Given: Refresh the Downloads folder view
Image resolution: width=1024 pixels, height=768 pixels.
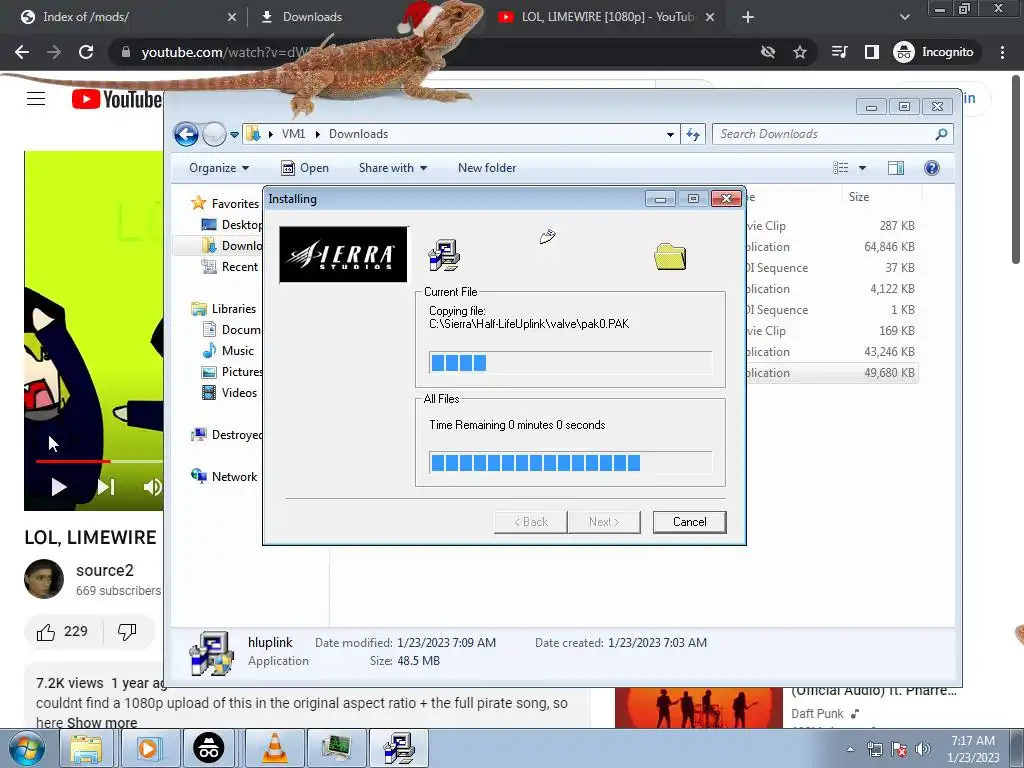Looking at the screenshot, I should (x=693, y=135).
